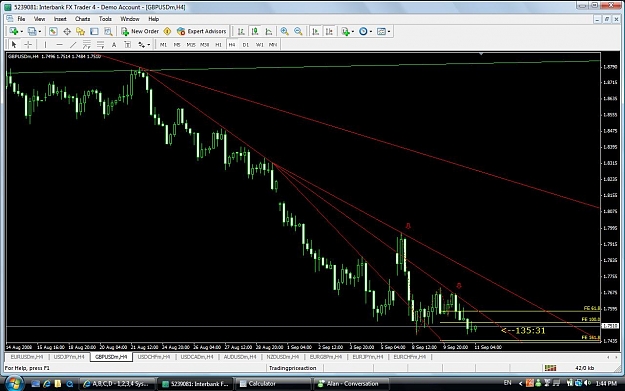This screenshot has height=391, width=625.
Task: Switch to the M1 timeframe
Action: click(x=163, y=45)
